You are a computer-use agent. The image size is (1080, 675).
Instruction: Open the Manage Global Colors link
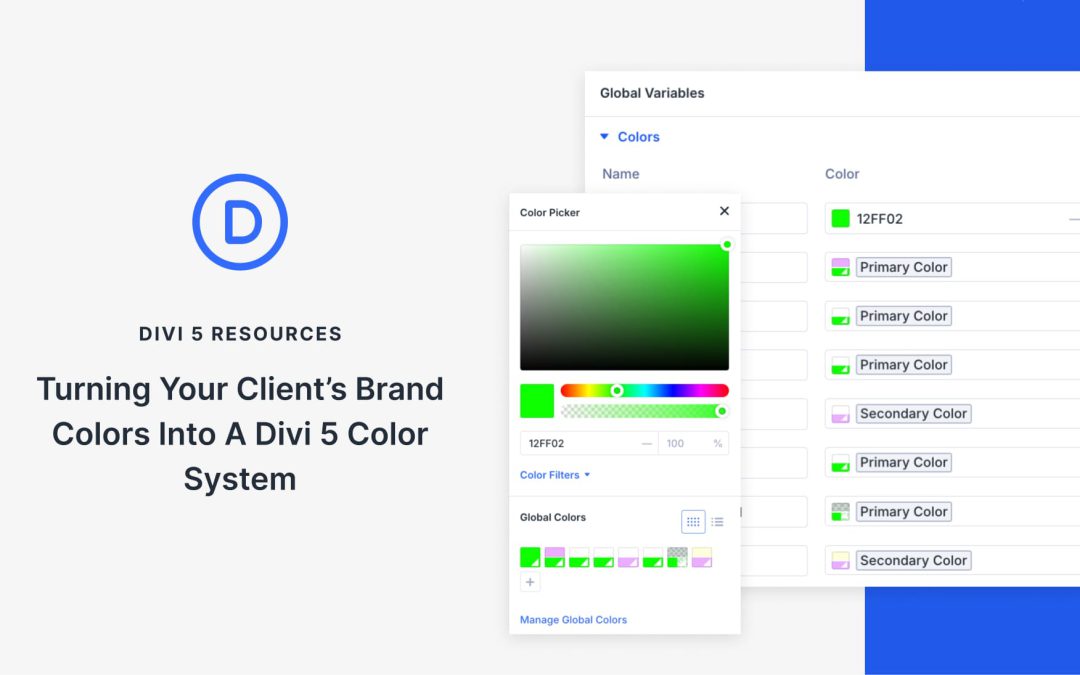point(573,619)
